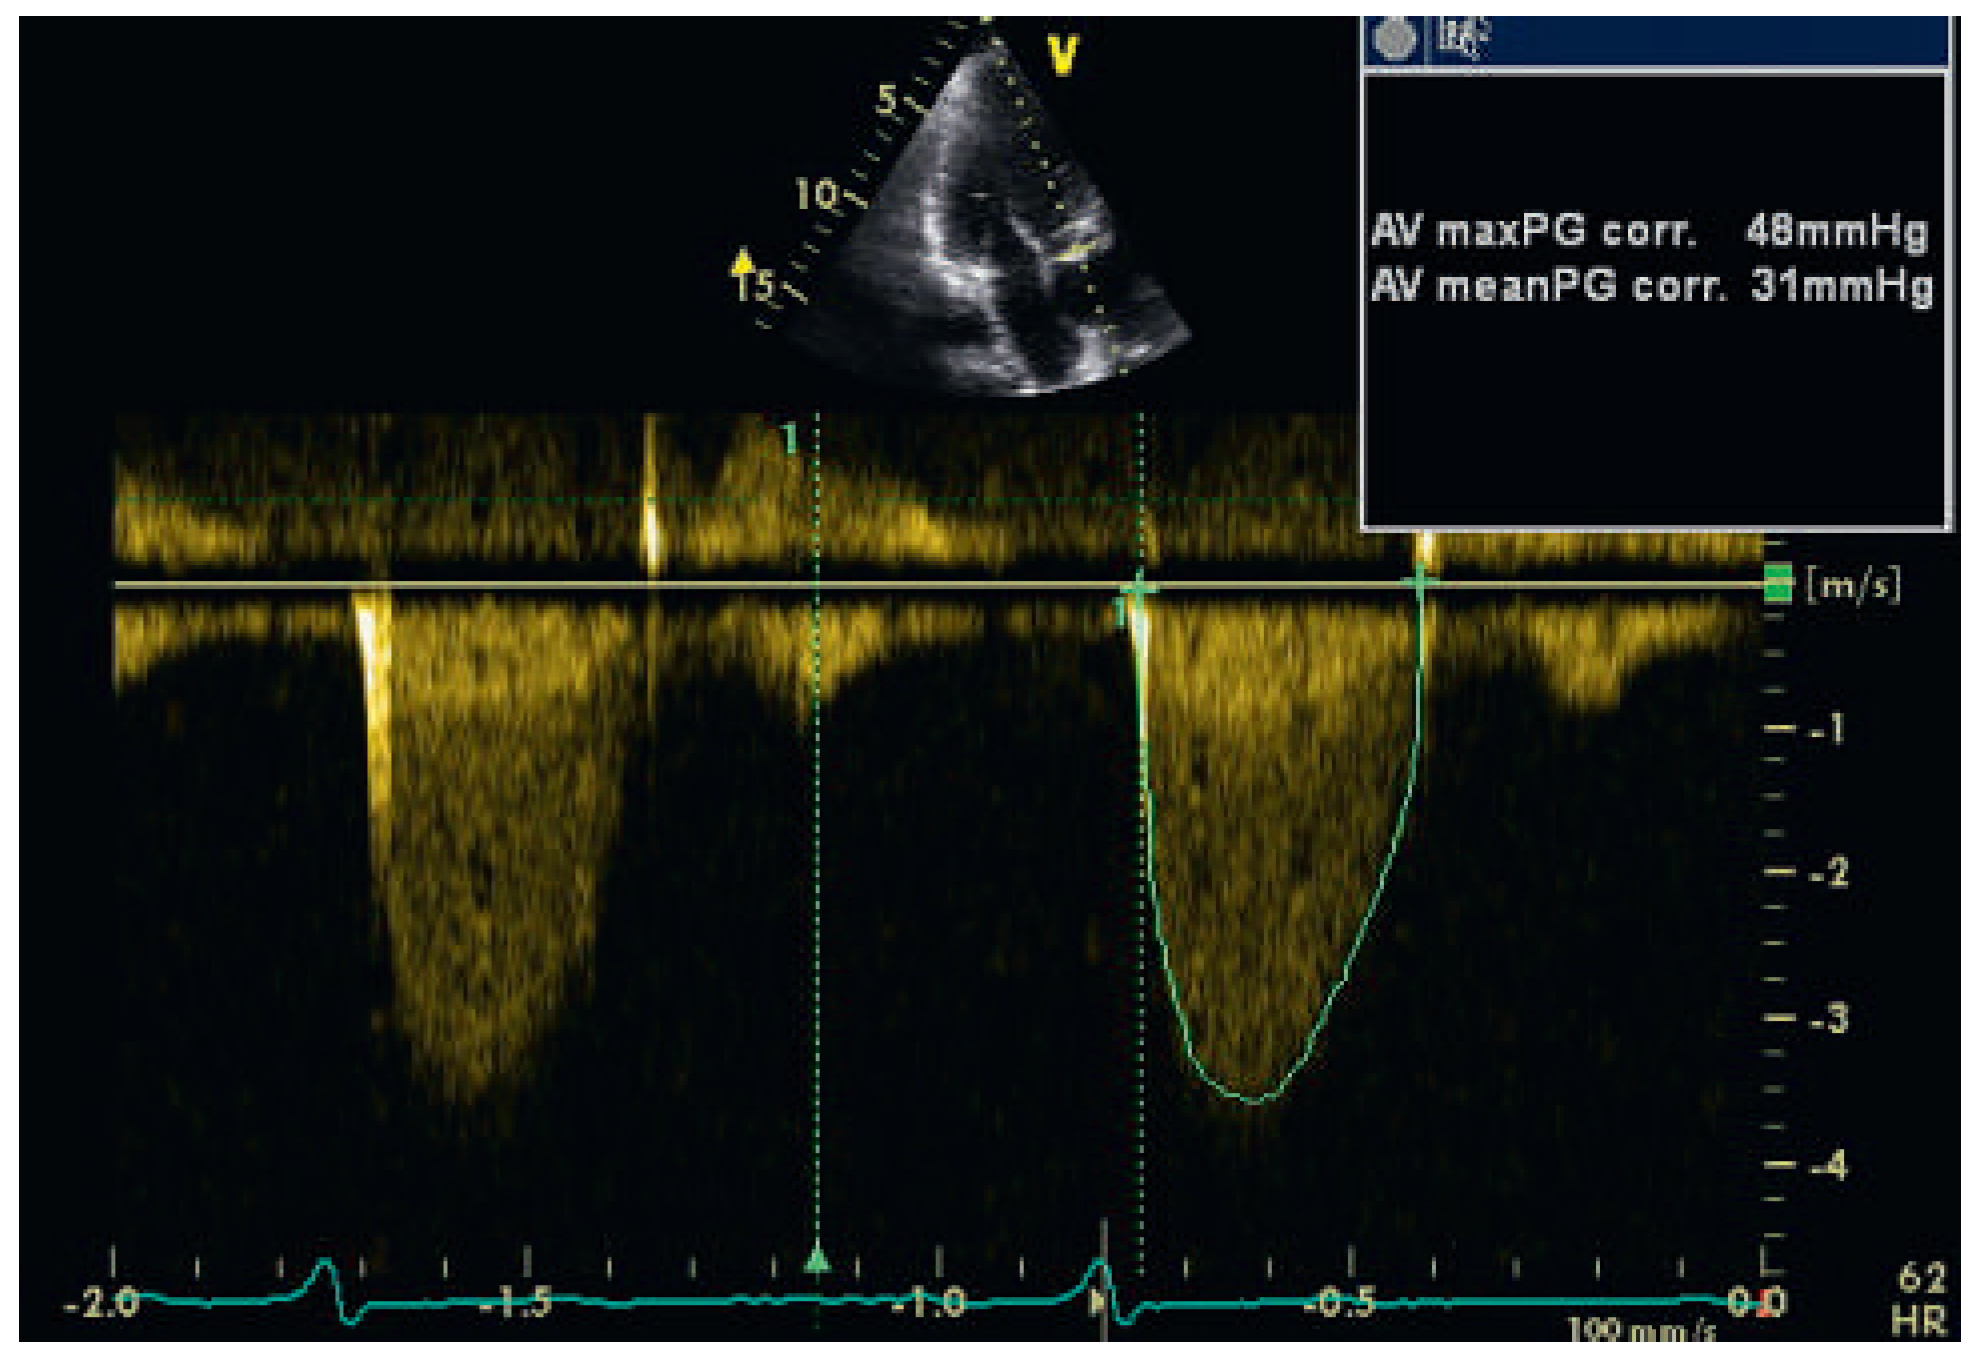The image size is (1983, 1367).
Task: Click the [m/s] velocity unit label
Action: tap(1853, 585)
